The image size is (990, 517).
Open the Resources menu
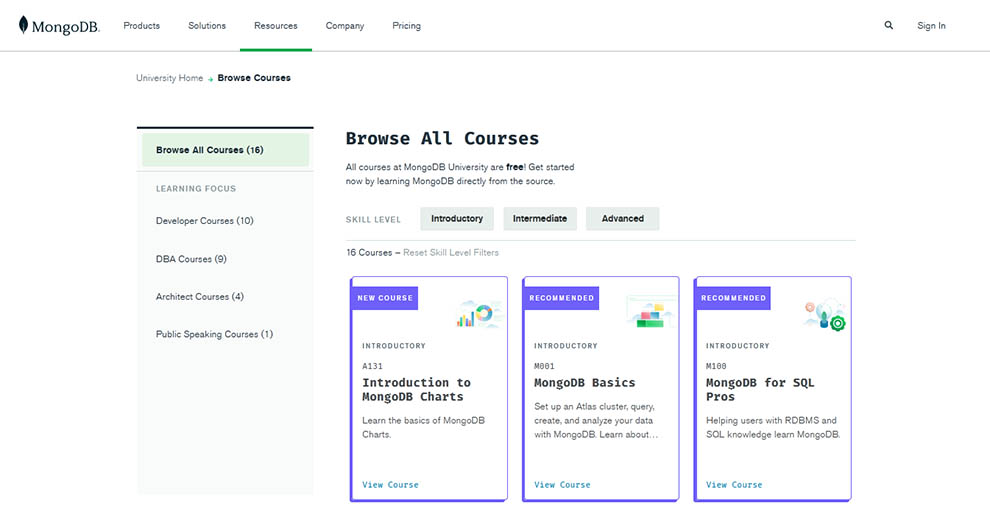276,26
